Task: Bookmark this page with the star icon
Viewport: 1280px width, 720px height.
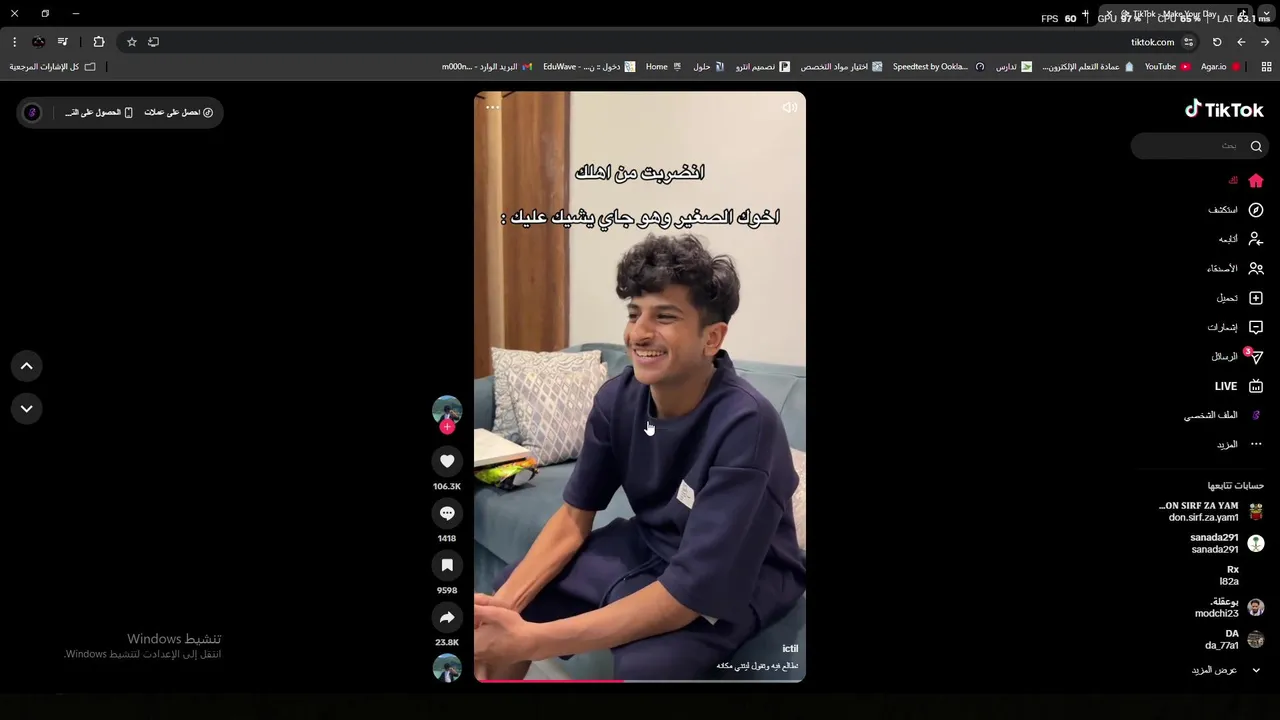Action: click(x=131, y=42)
